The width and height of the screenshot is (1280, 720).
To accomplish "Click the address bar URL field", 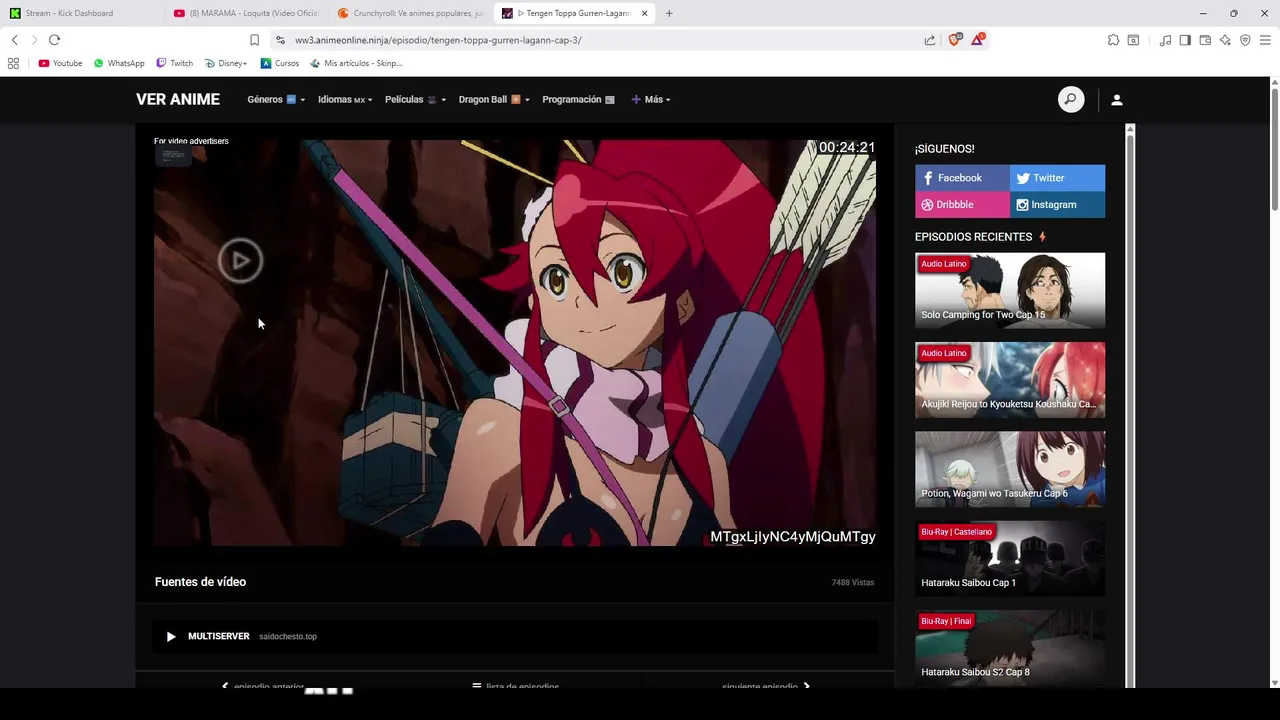I will (x=600, y=40).
